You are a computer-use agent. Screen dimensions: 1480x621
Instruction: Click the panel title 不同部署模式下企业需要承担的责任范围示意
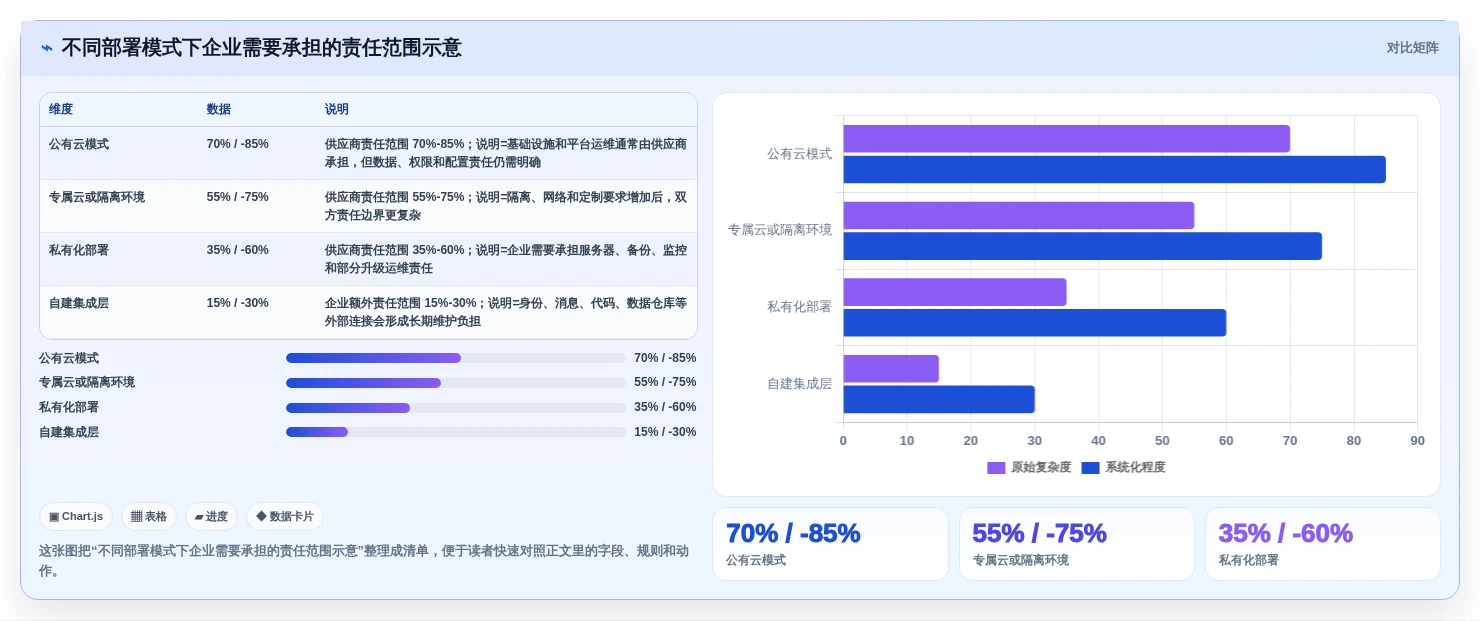pos(261,48)
